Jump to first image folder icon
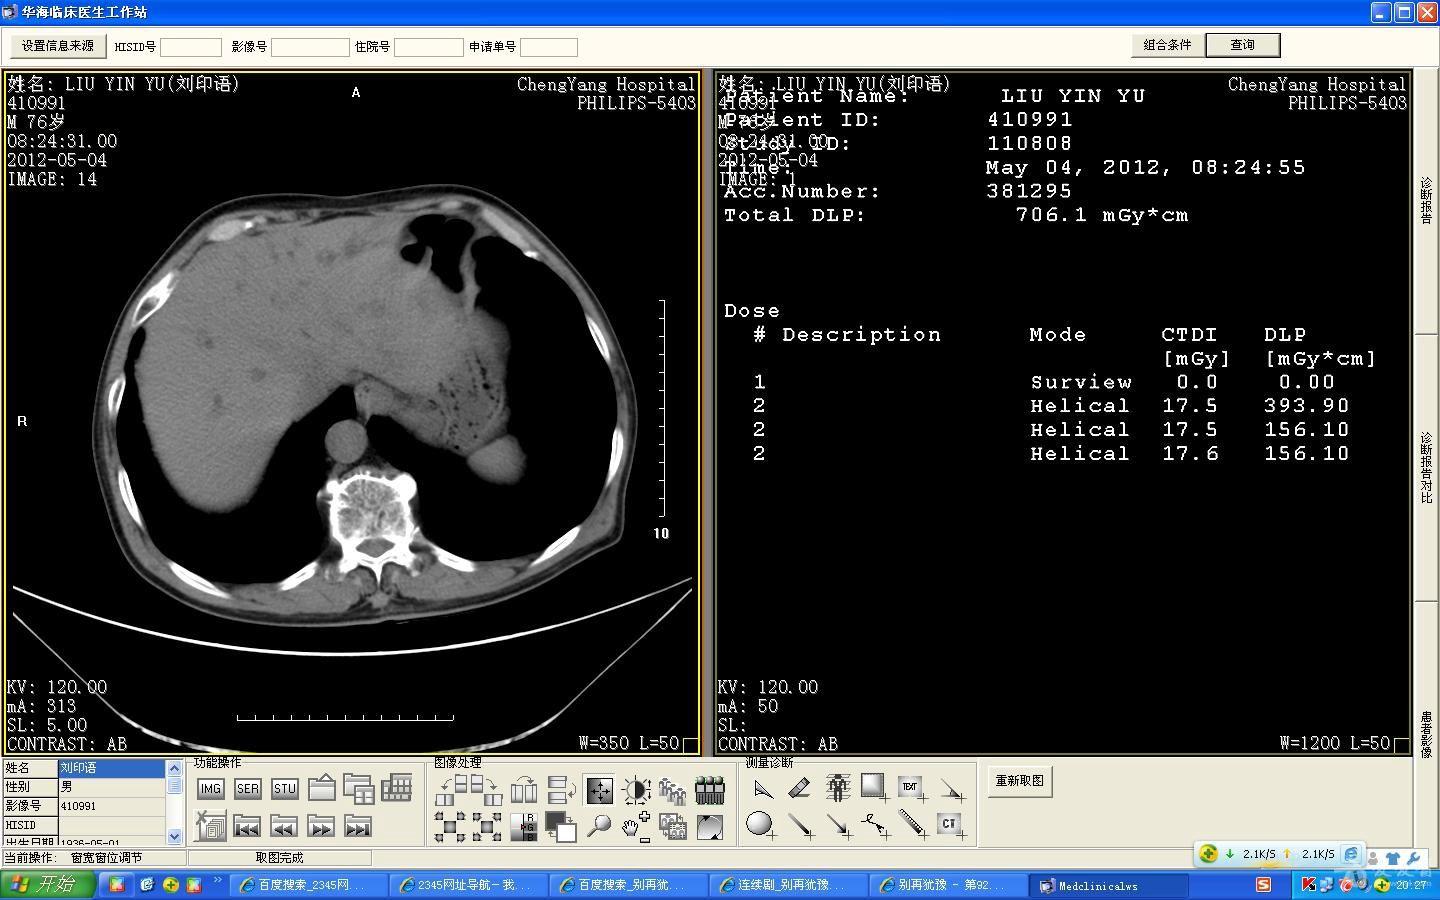The width and height of the screenshot is (1440, 900). (x=247, y=827)
